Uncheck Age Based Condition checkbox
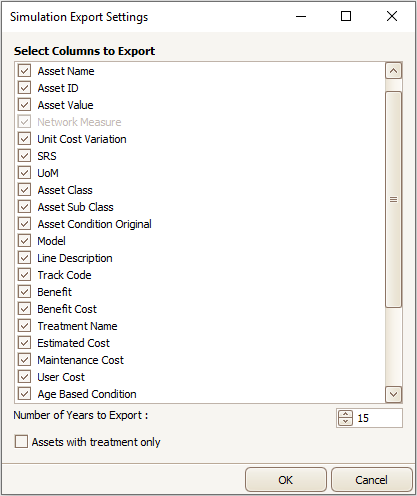The height and width of the screenshot is (496, 417). coord(24,394)
